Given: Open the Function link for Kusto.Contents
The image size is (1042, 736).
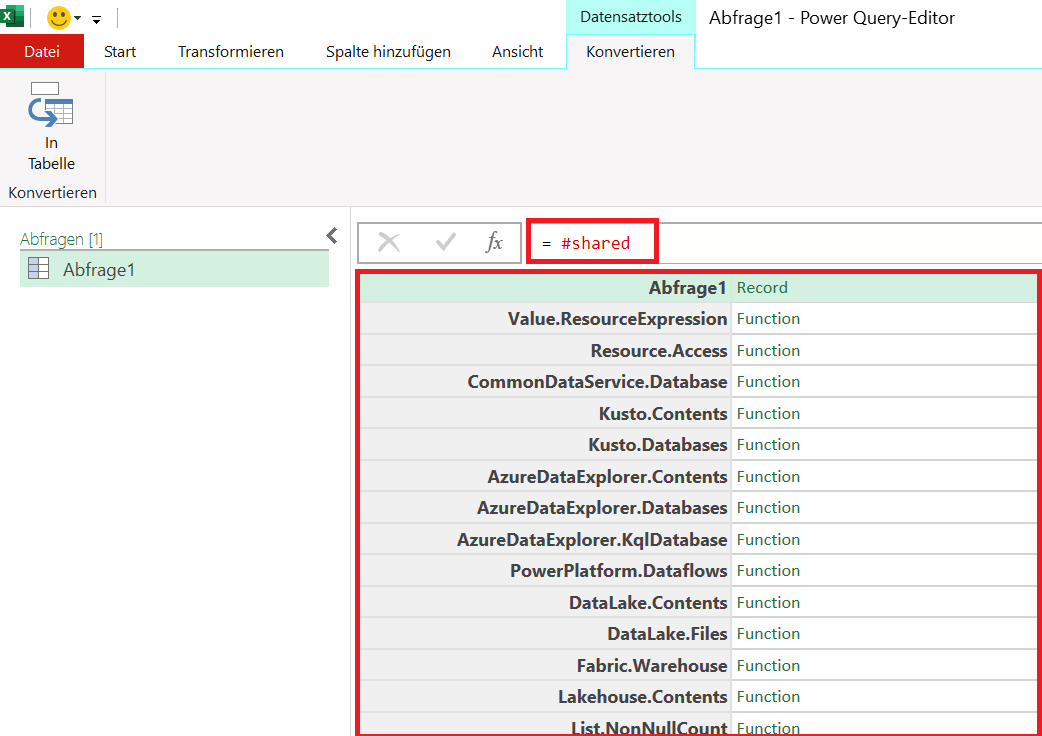Looking at the screenshot, I should (768, 413).
